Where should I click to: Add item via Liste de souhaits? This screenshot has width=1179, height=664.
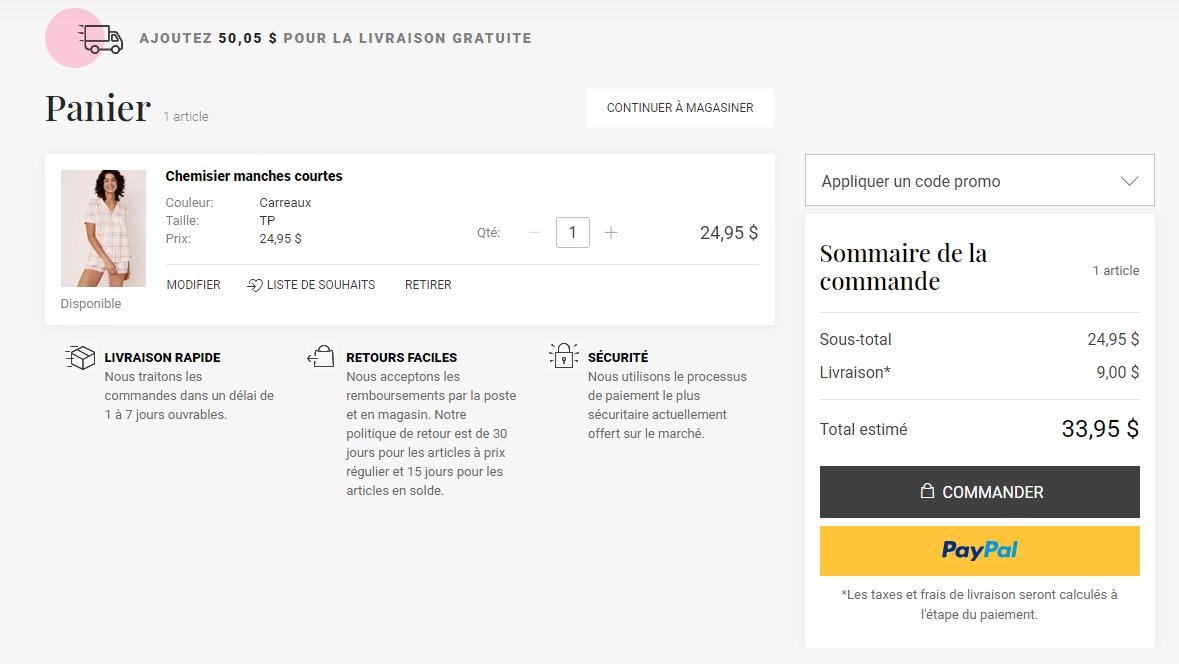tap(311, 285)
